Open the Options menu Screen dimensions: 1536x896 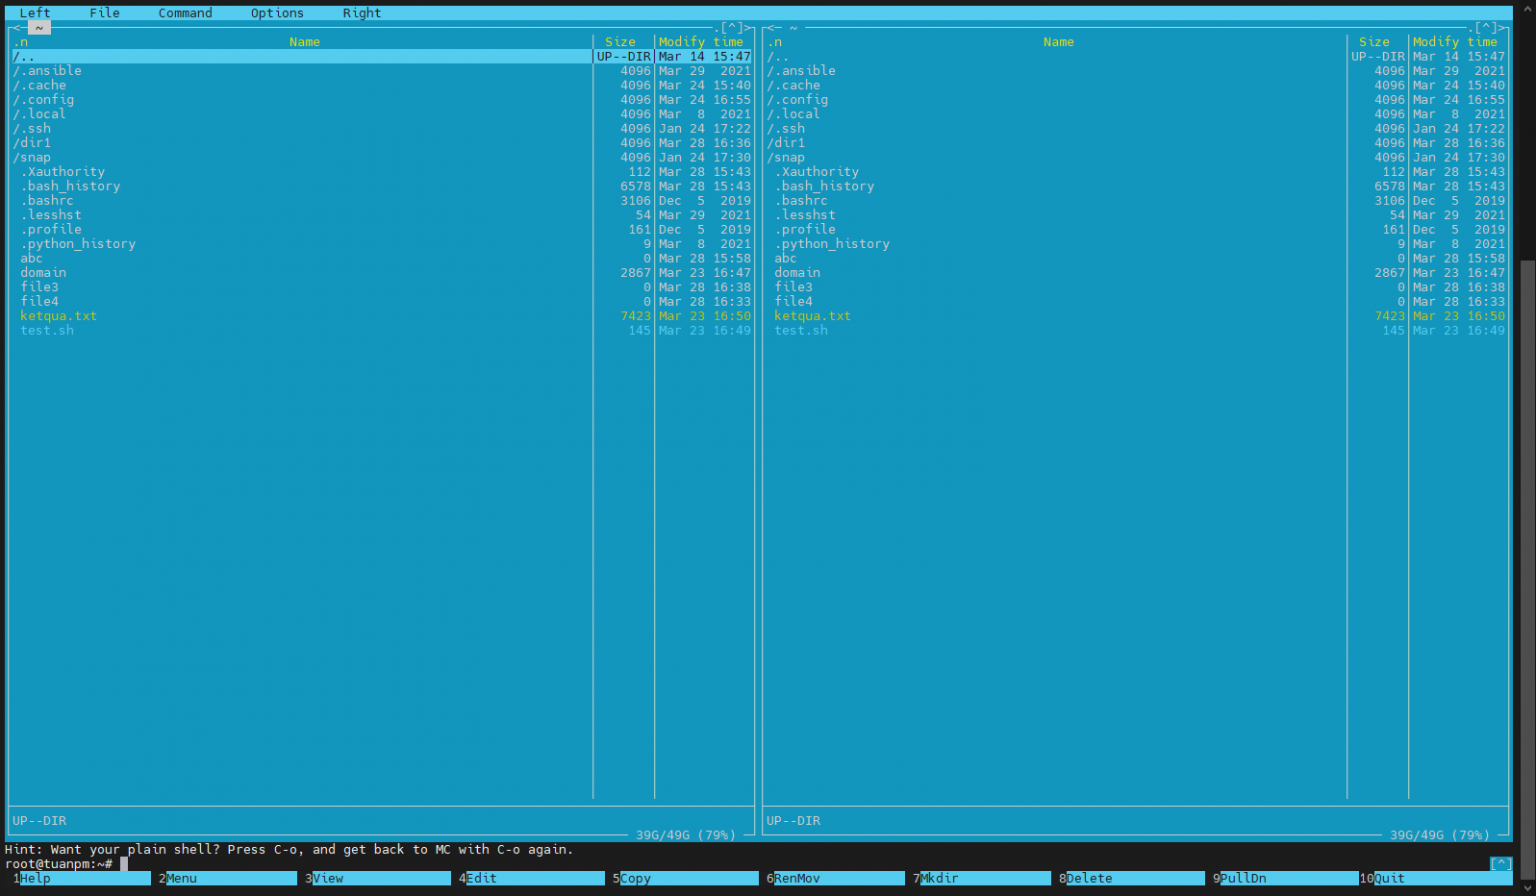tap(277, 13)
